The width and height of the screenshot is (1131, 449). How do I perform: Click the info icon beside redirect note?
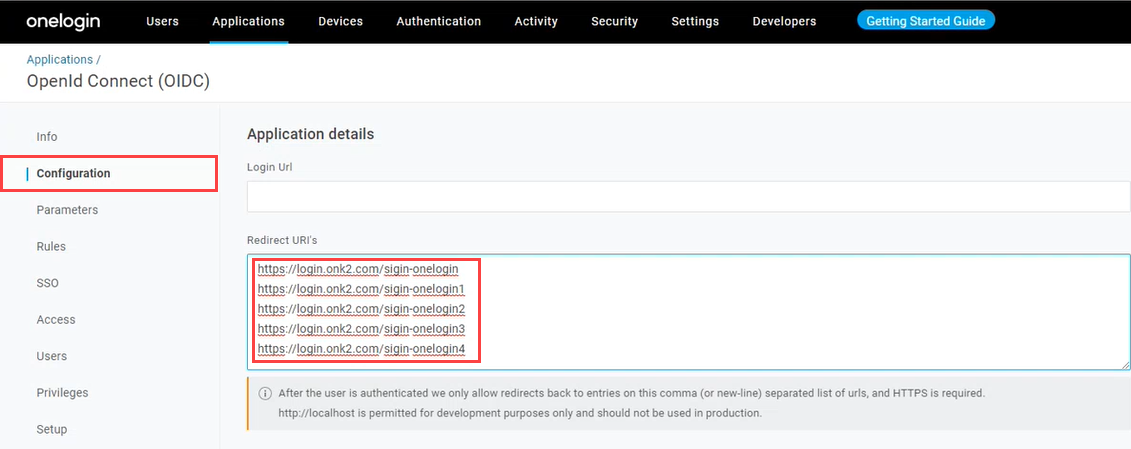(265, 394)
